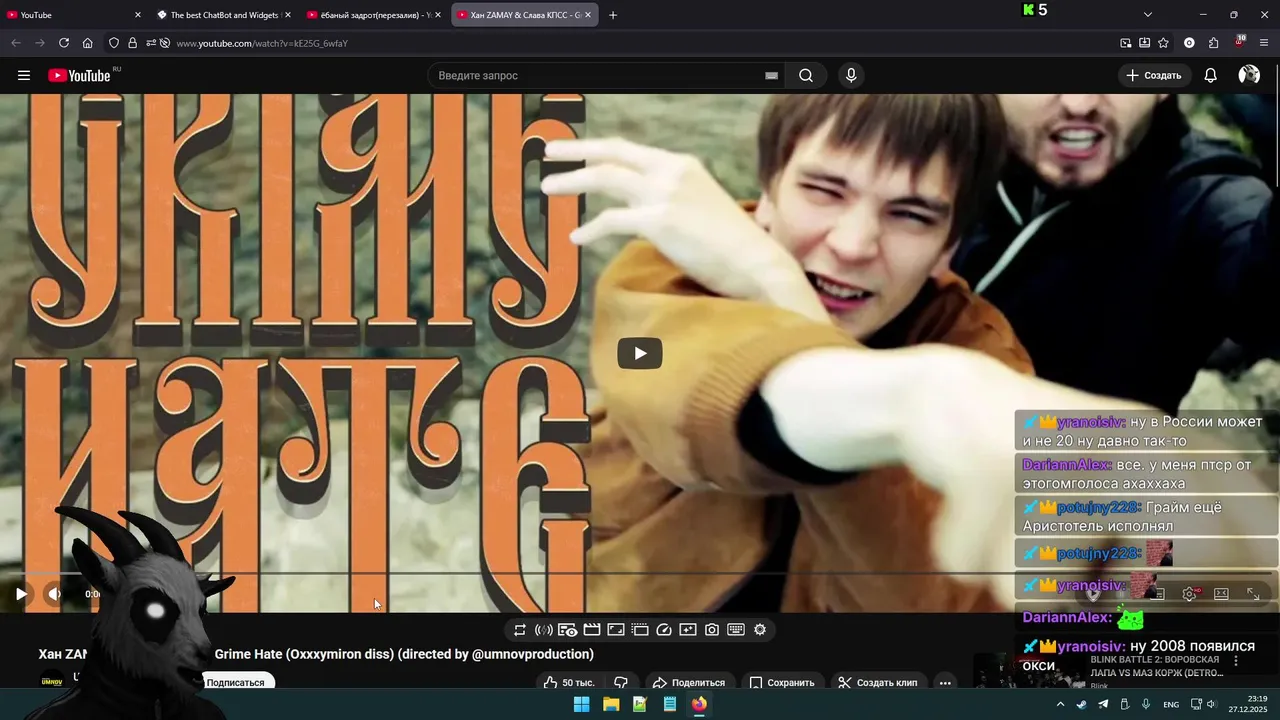The width and height of the screenshot is (1280, 720).
Task: Toggle the cinema clapperboard mode icon
Action: point(592,630)
